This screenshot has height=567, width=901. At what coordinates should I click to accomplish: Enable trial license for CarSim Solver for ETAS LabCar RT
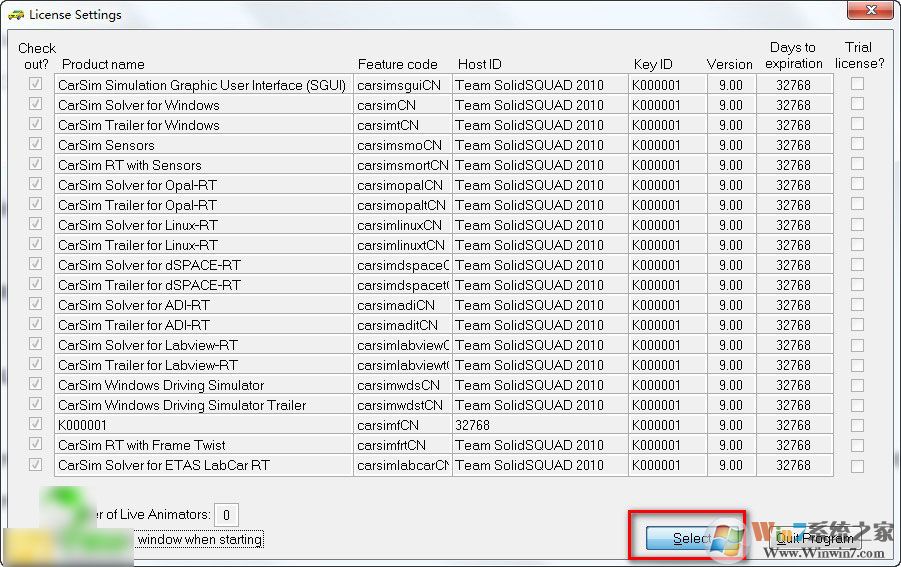pos(857,465)
